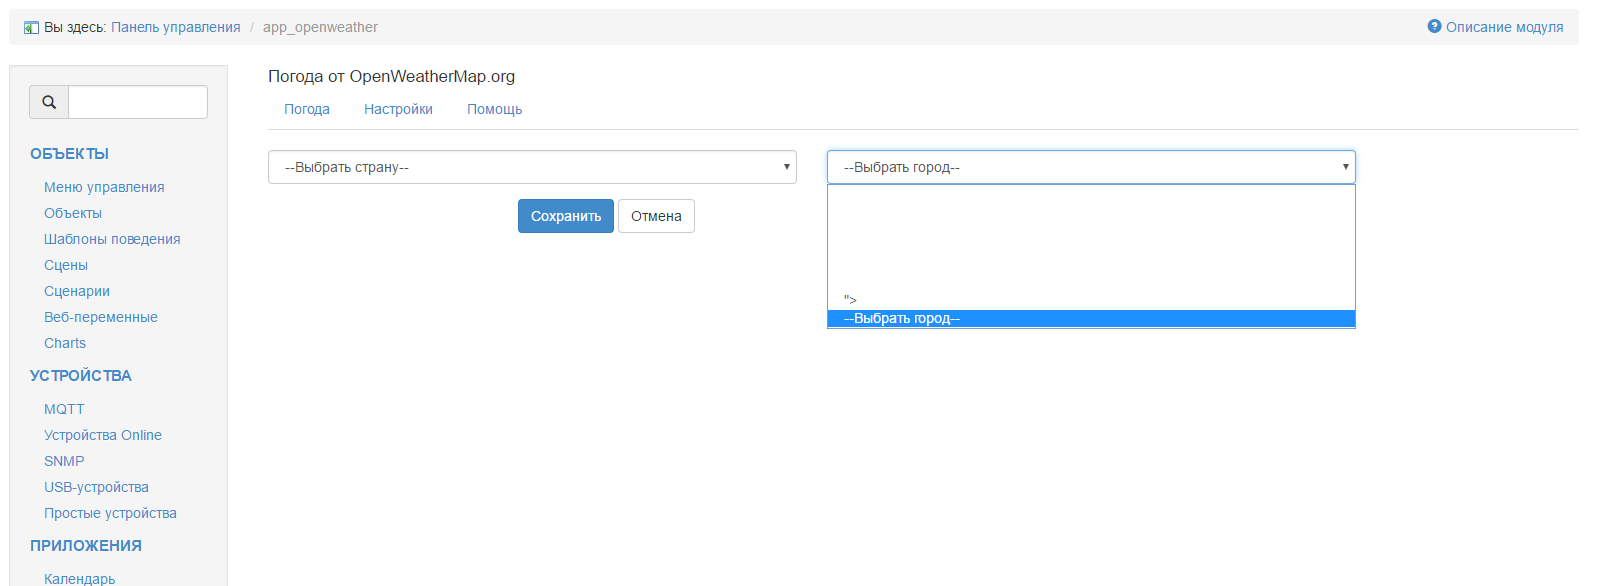Select "--Выбрать город--" option in list
1618x586 pixels.
coord(1090,319)
